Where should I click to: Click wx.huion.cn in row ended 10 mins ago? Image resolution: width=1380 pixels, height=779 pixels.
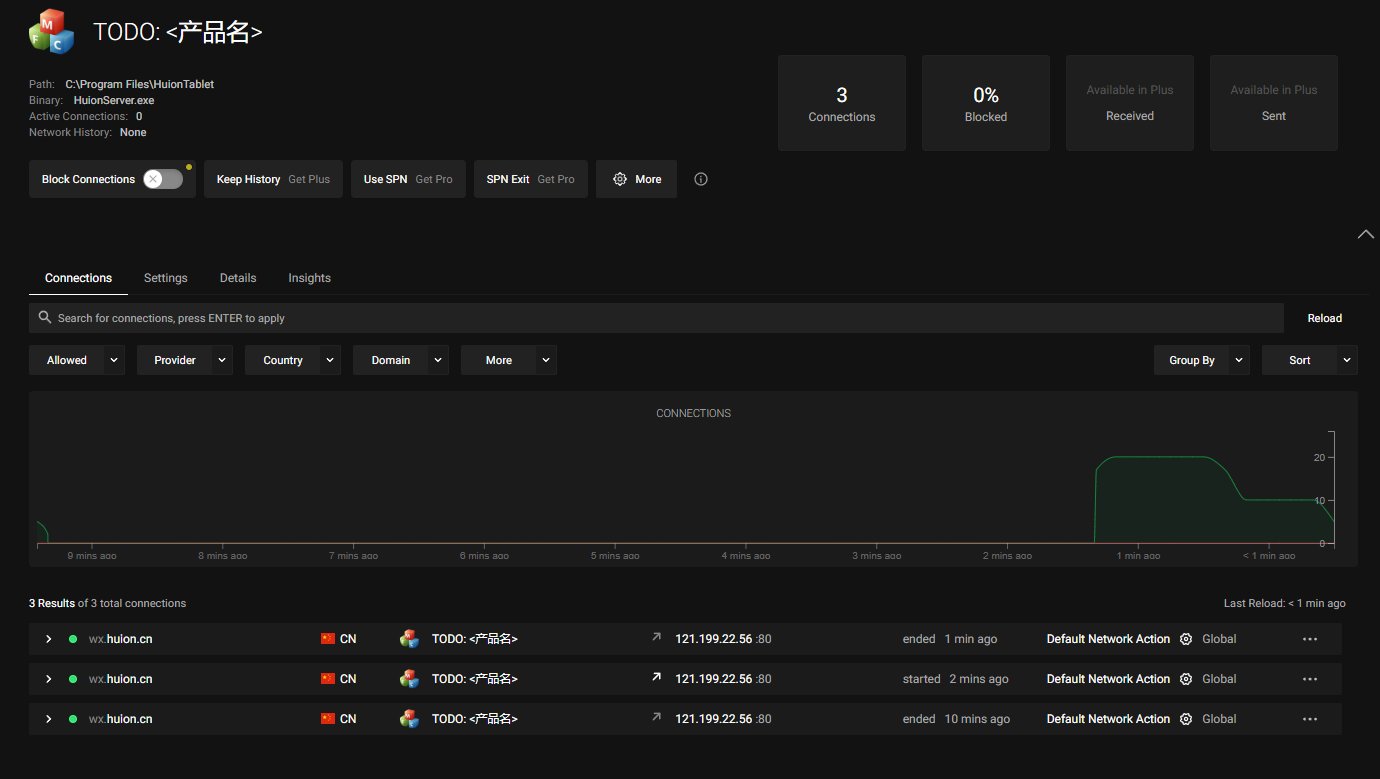[x=120, y=719]
